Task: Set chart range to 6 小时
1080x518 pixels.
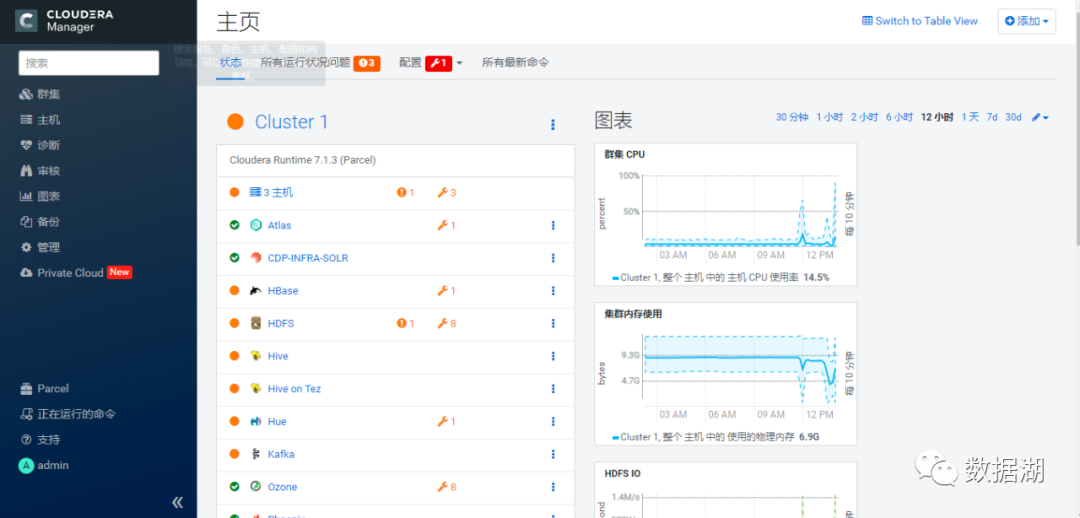Action: (900, 117)
